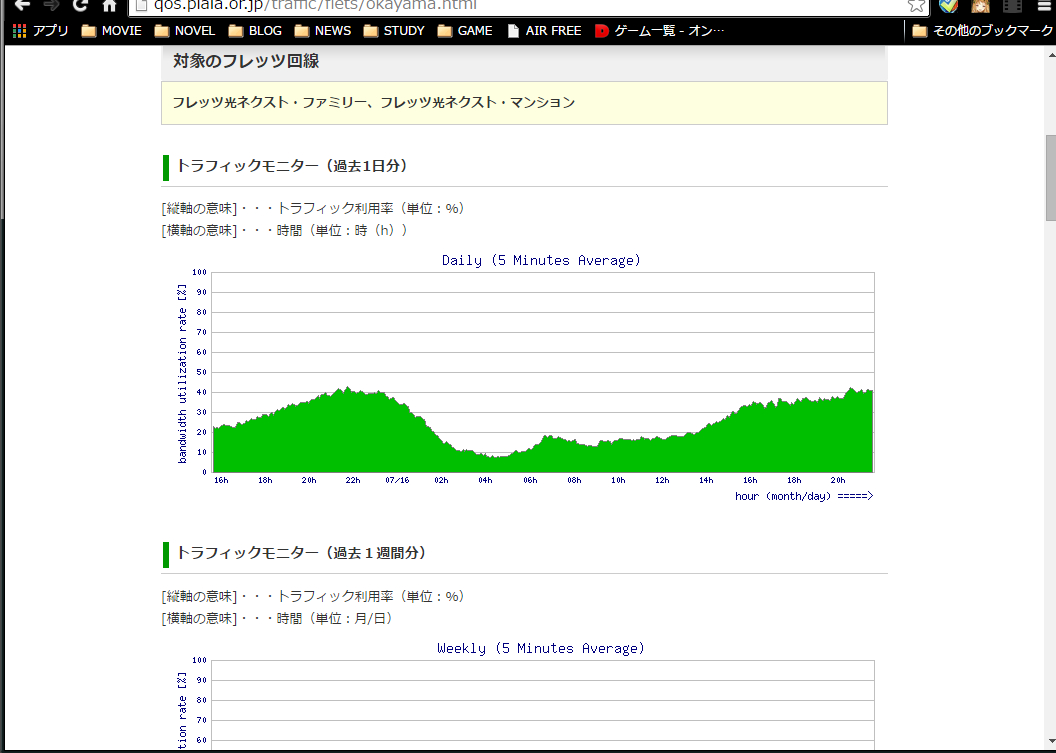Click the daily traffic graph image
The image size is (1056, 753).
[525, 381]
